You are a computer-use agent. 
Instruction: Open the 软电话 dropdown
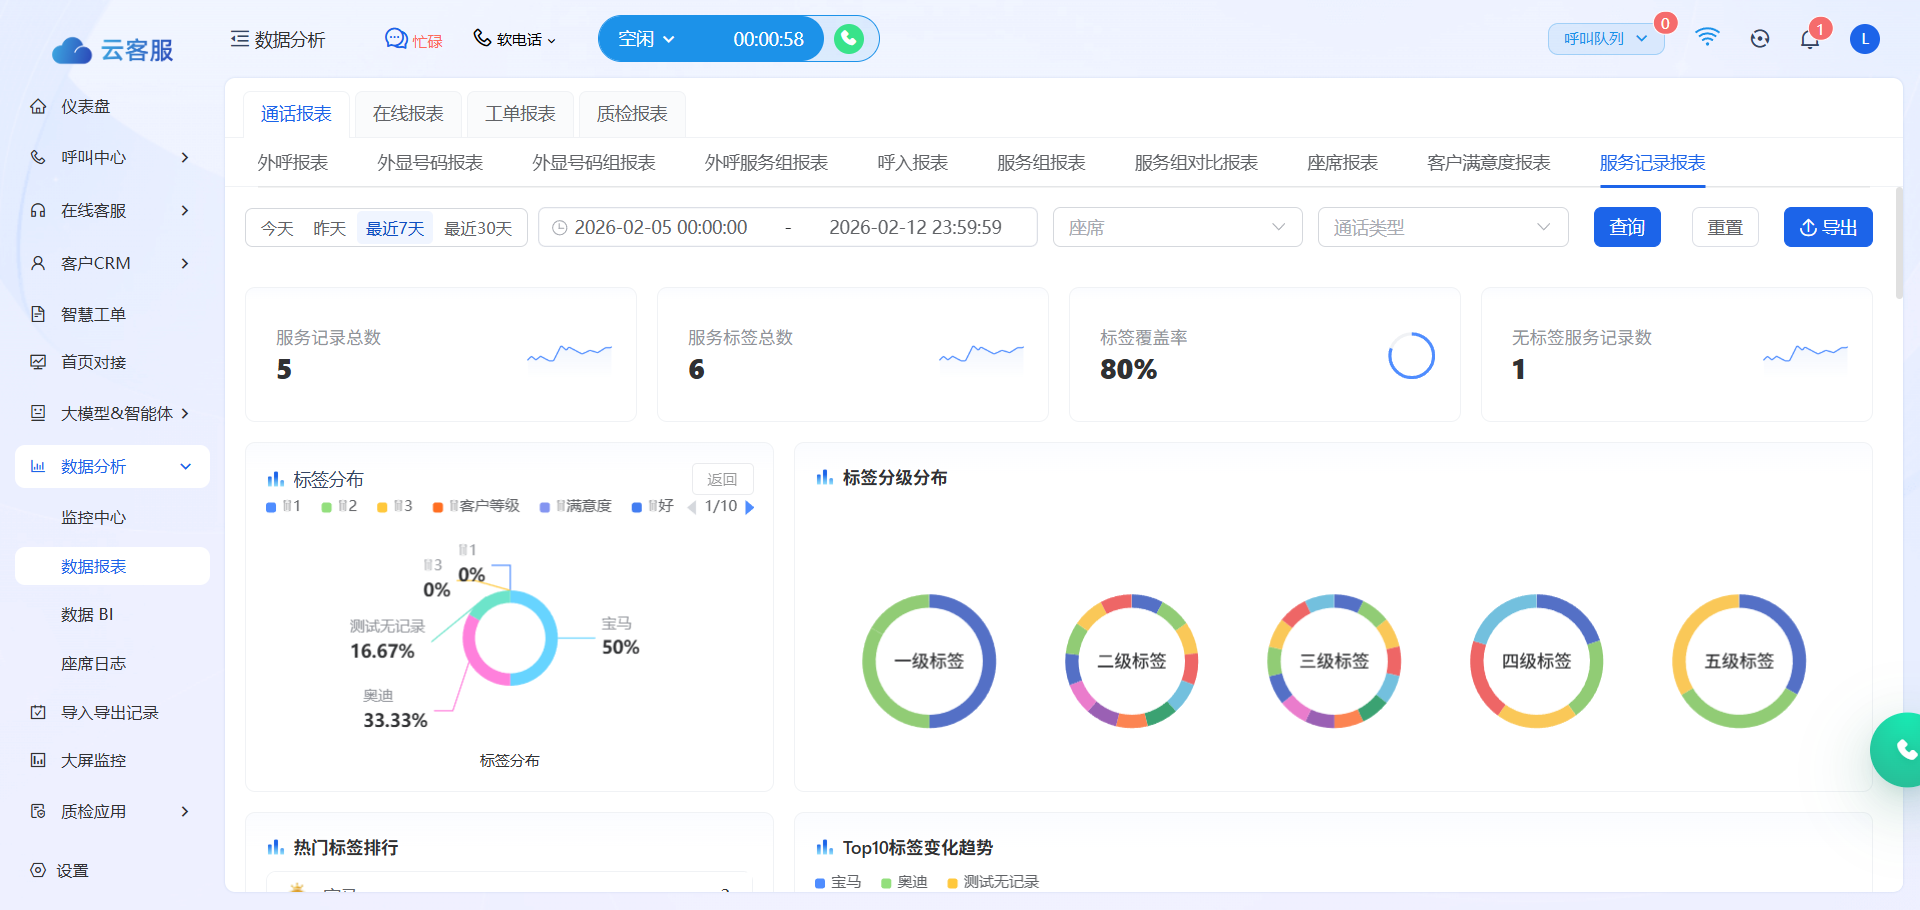point(515,39)
